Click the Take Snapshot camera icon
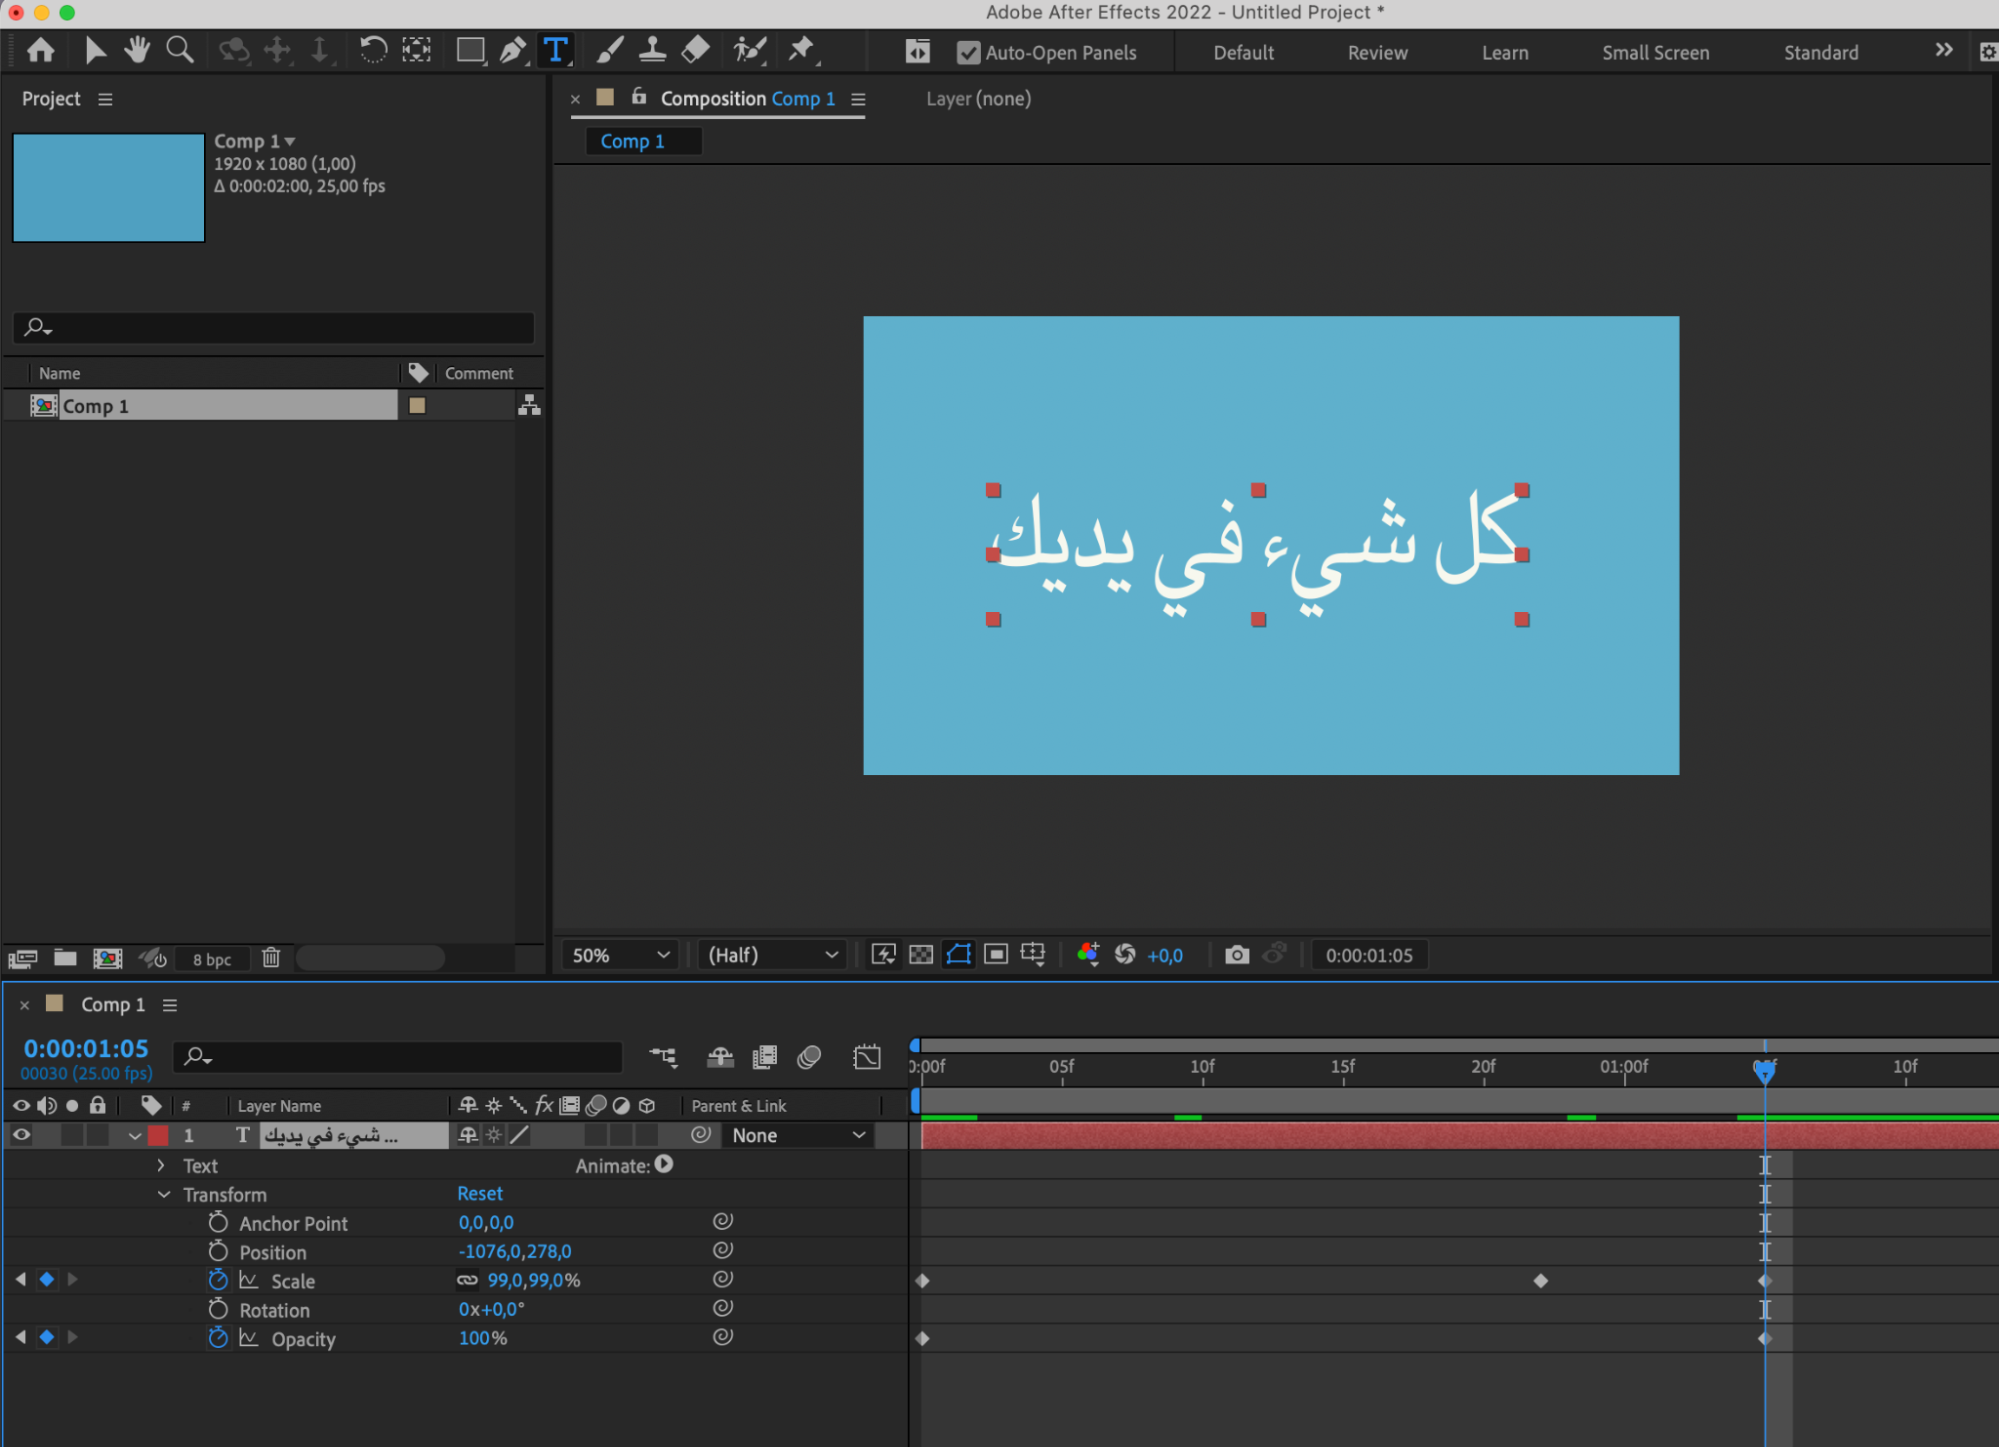Image resolution: width=1999 pixels, height=1447 pixels. 1237,955
